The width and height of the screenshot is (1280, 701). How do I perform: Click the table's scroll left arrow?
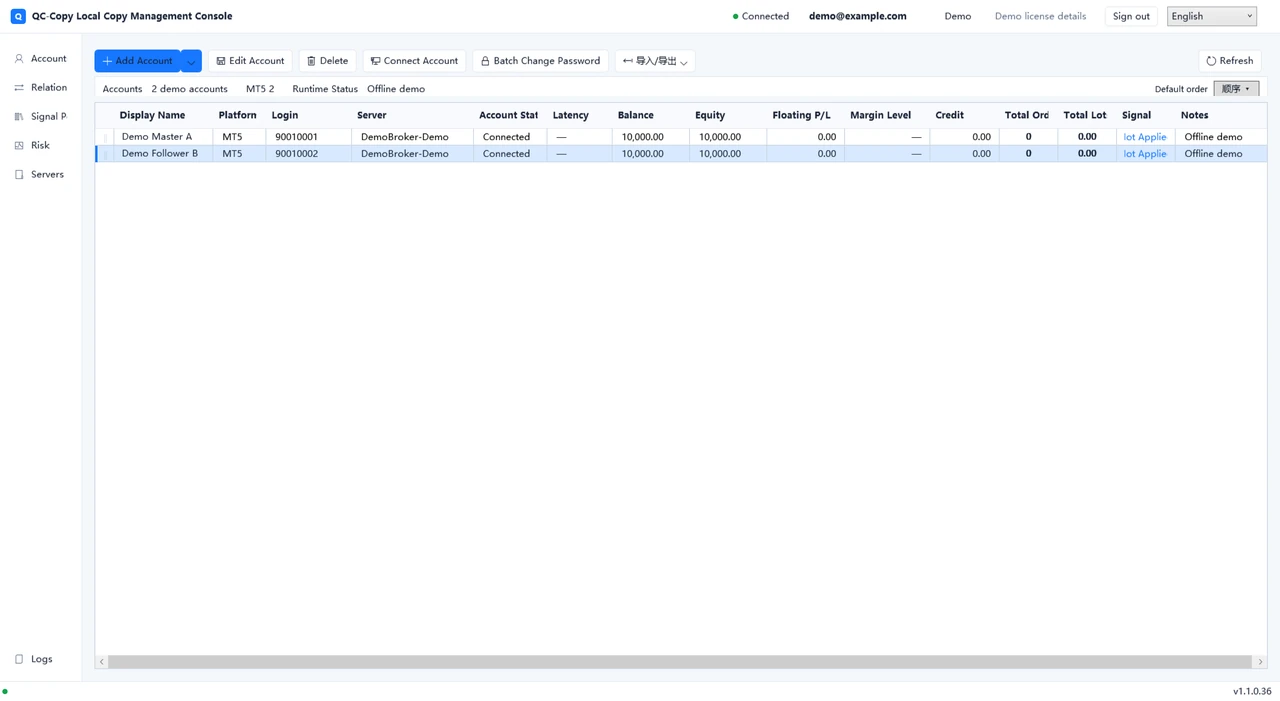coord(102,662)
